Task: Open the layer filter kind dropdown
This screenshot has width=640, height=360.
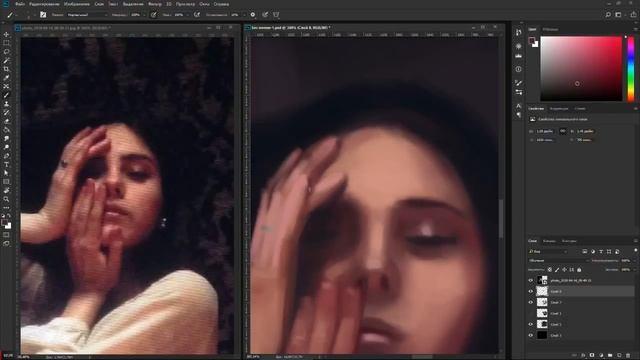Action: click(x=548, y=251)
